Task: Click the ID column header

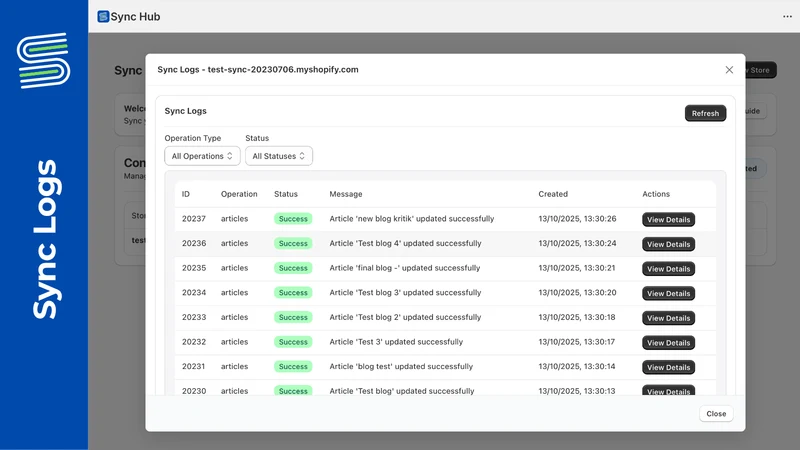Action: pyautogui.click(x=186, y=194)
